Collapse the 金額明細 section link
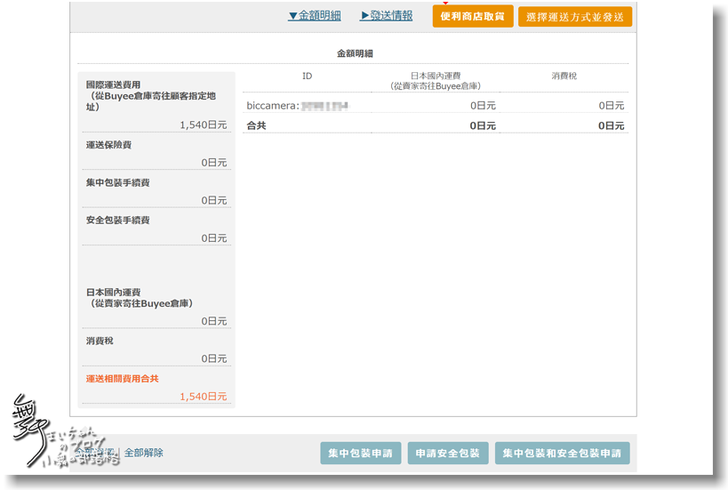Screen dimensions: 728x490 [x=314, y=16]
